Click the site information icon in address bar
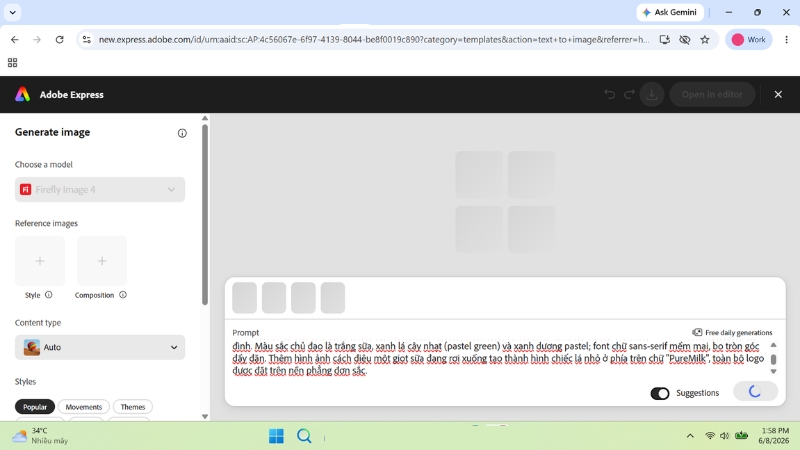Viewport: 800px width, 450px height. coord(87,39)
